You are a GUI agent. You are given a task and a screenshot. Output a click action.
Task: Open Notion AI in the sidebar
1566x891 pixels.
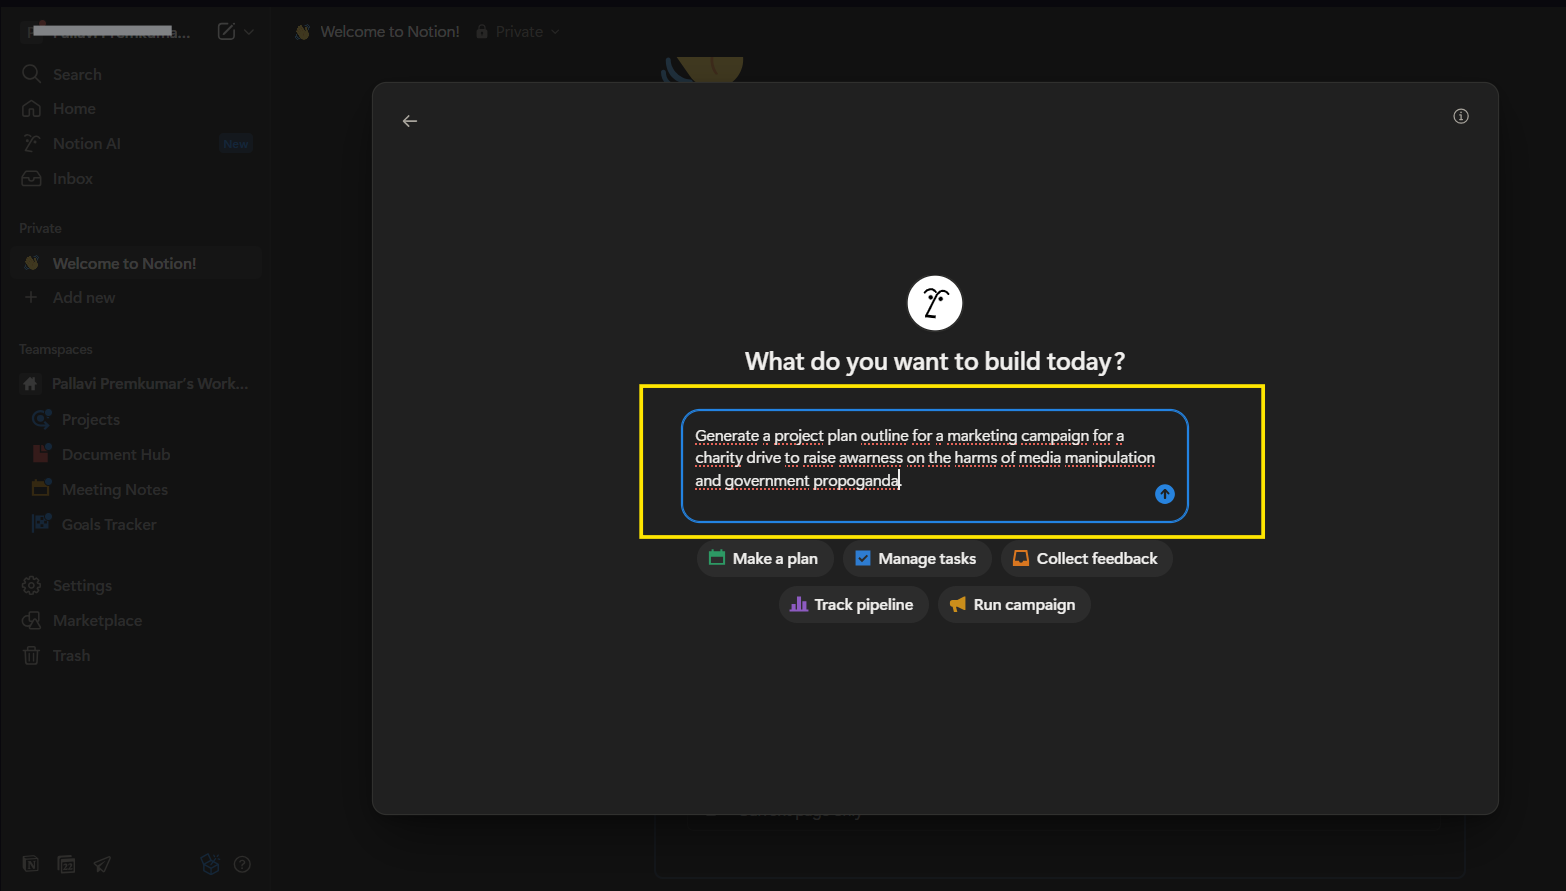point(86,144)
